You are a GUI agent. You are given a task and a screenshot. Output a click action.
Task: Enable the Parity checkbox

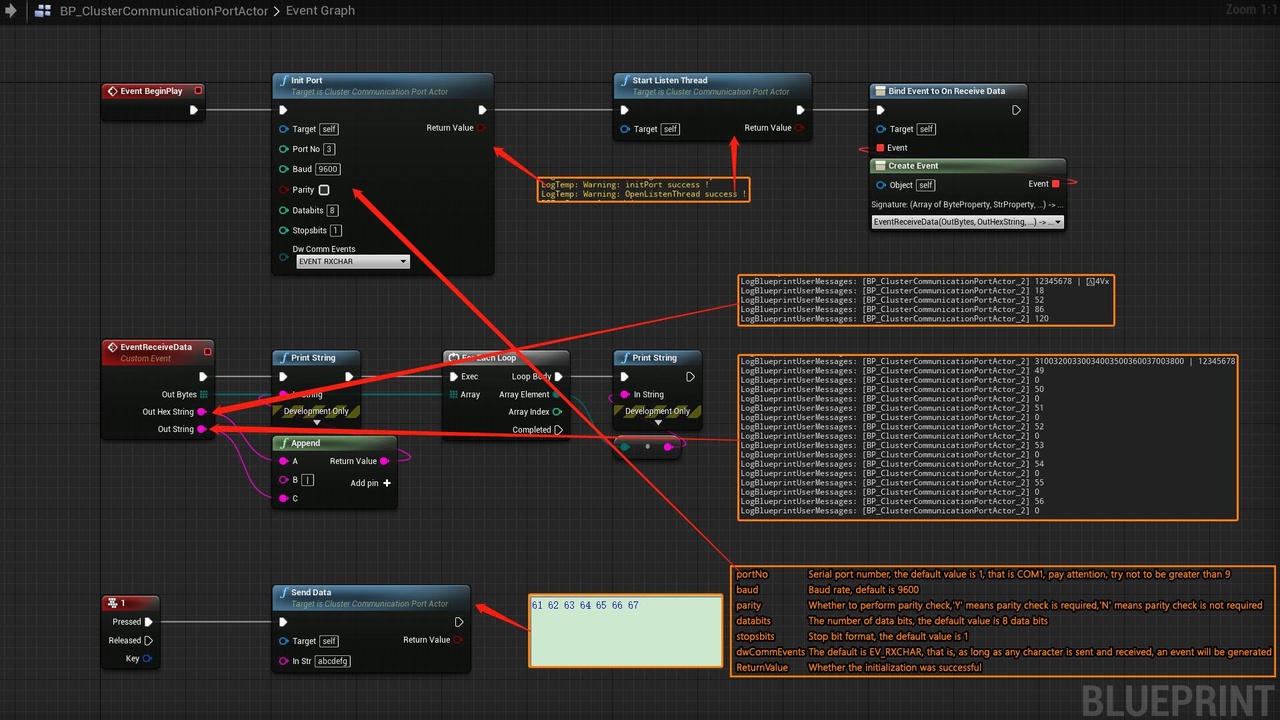(324, 190)
